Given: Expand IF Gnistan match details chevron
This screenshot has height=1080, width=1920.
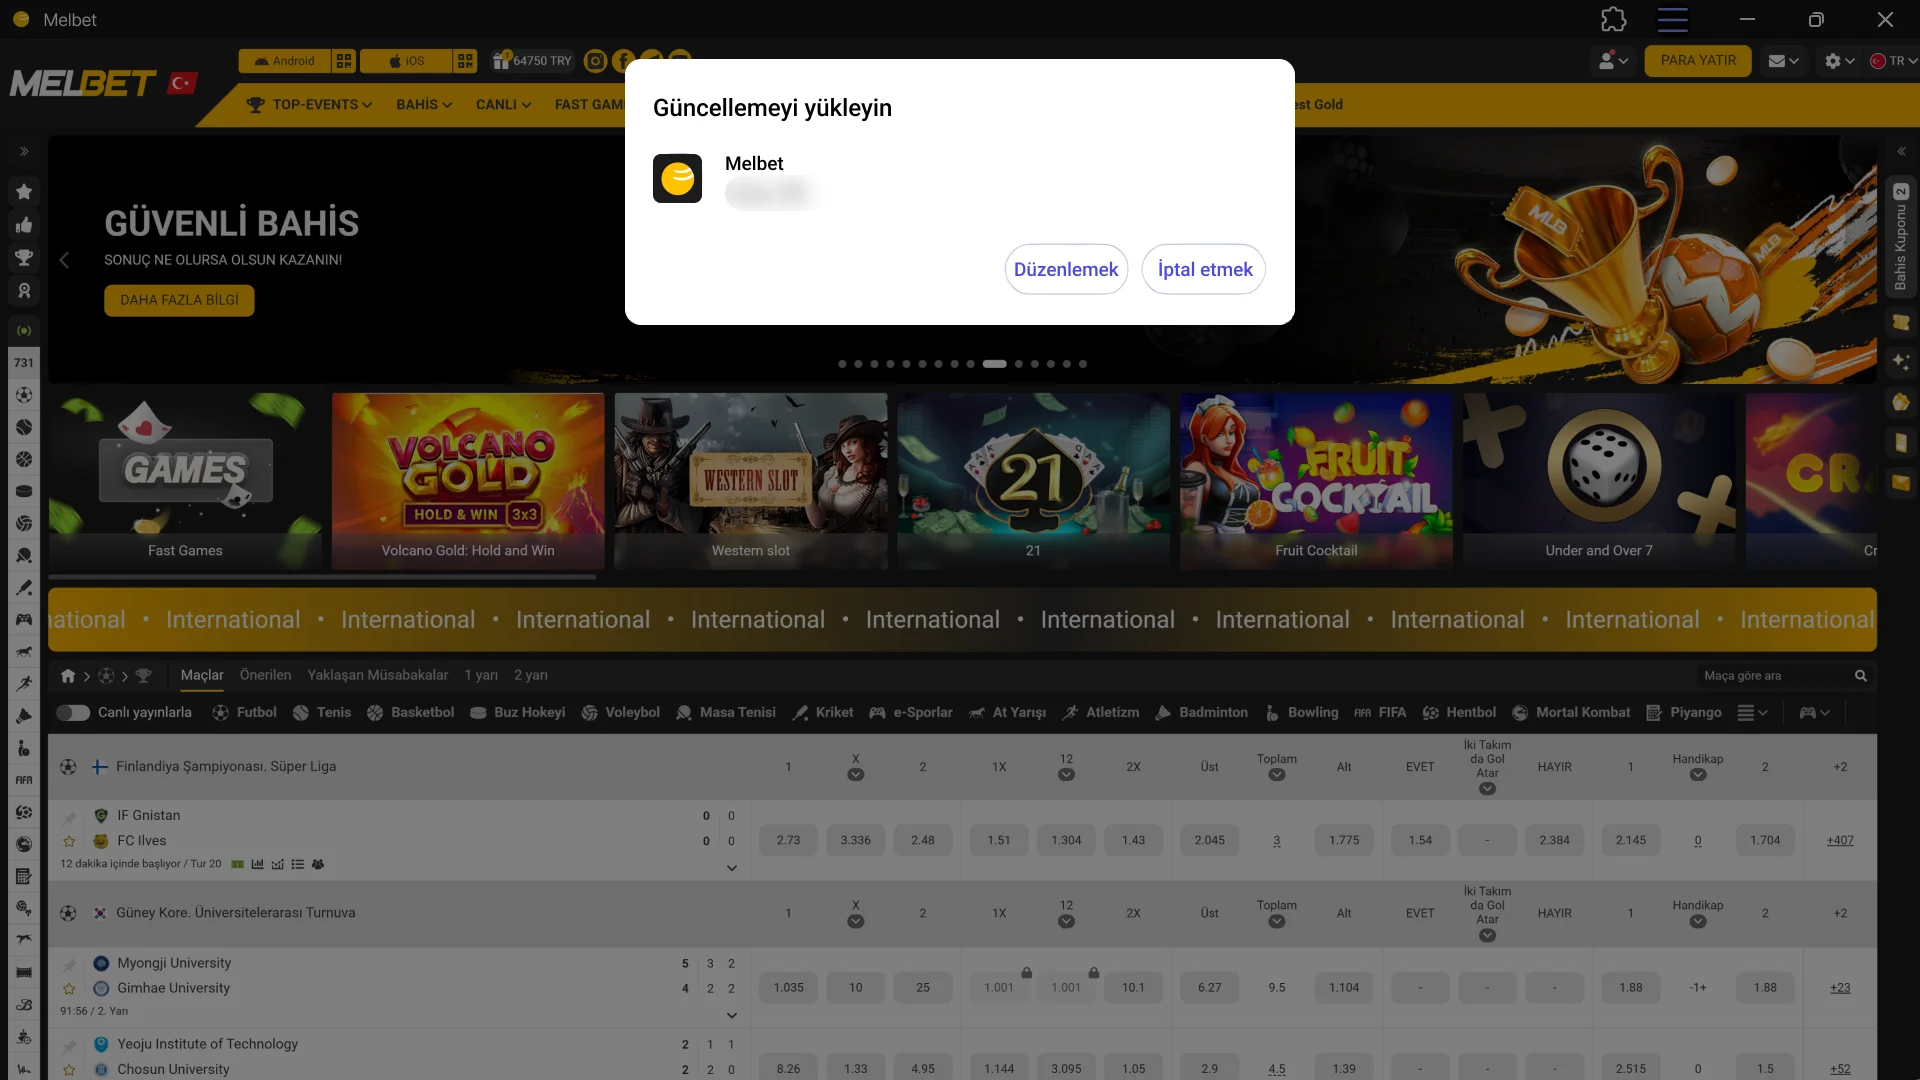Looking at the screenshot, I should click(732, 868).
